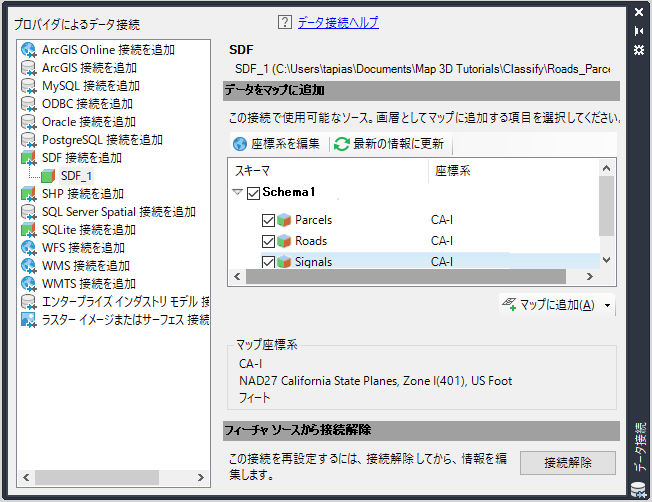Click the SQLite connection cube icon
The height and width of the screenshot is (502, 652).
(x=29, y=230)
